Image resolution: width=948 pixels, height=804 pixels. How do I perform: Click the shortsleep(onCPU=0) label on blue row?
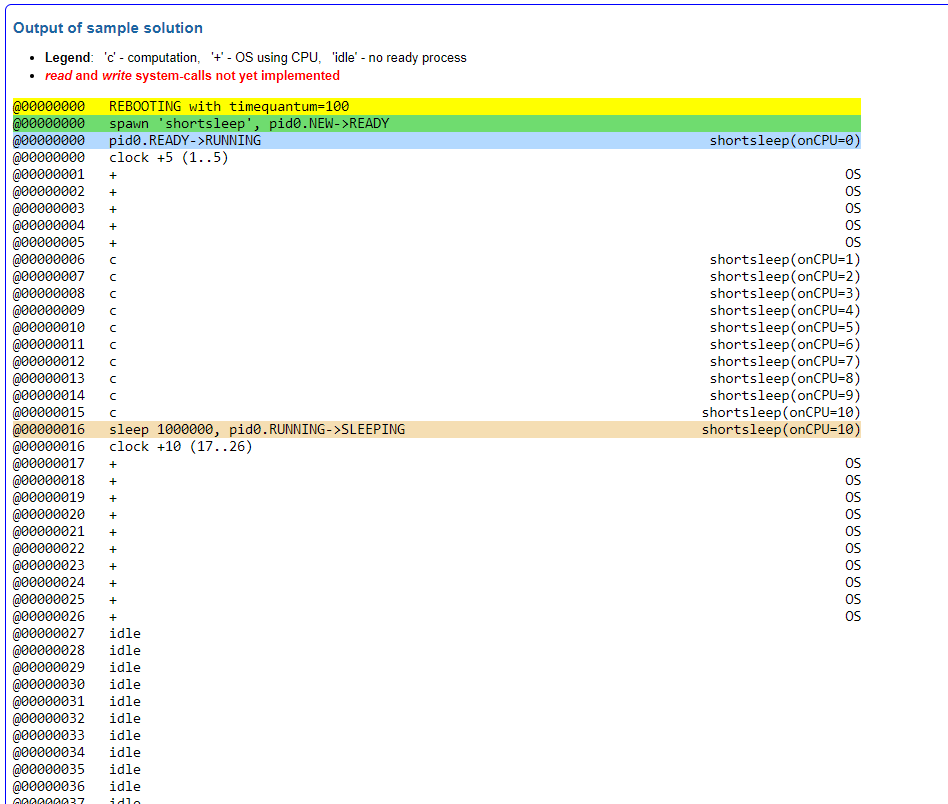point(785,140)
